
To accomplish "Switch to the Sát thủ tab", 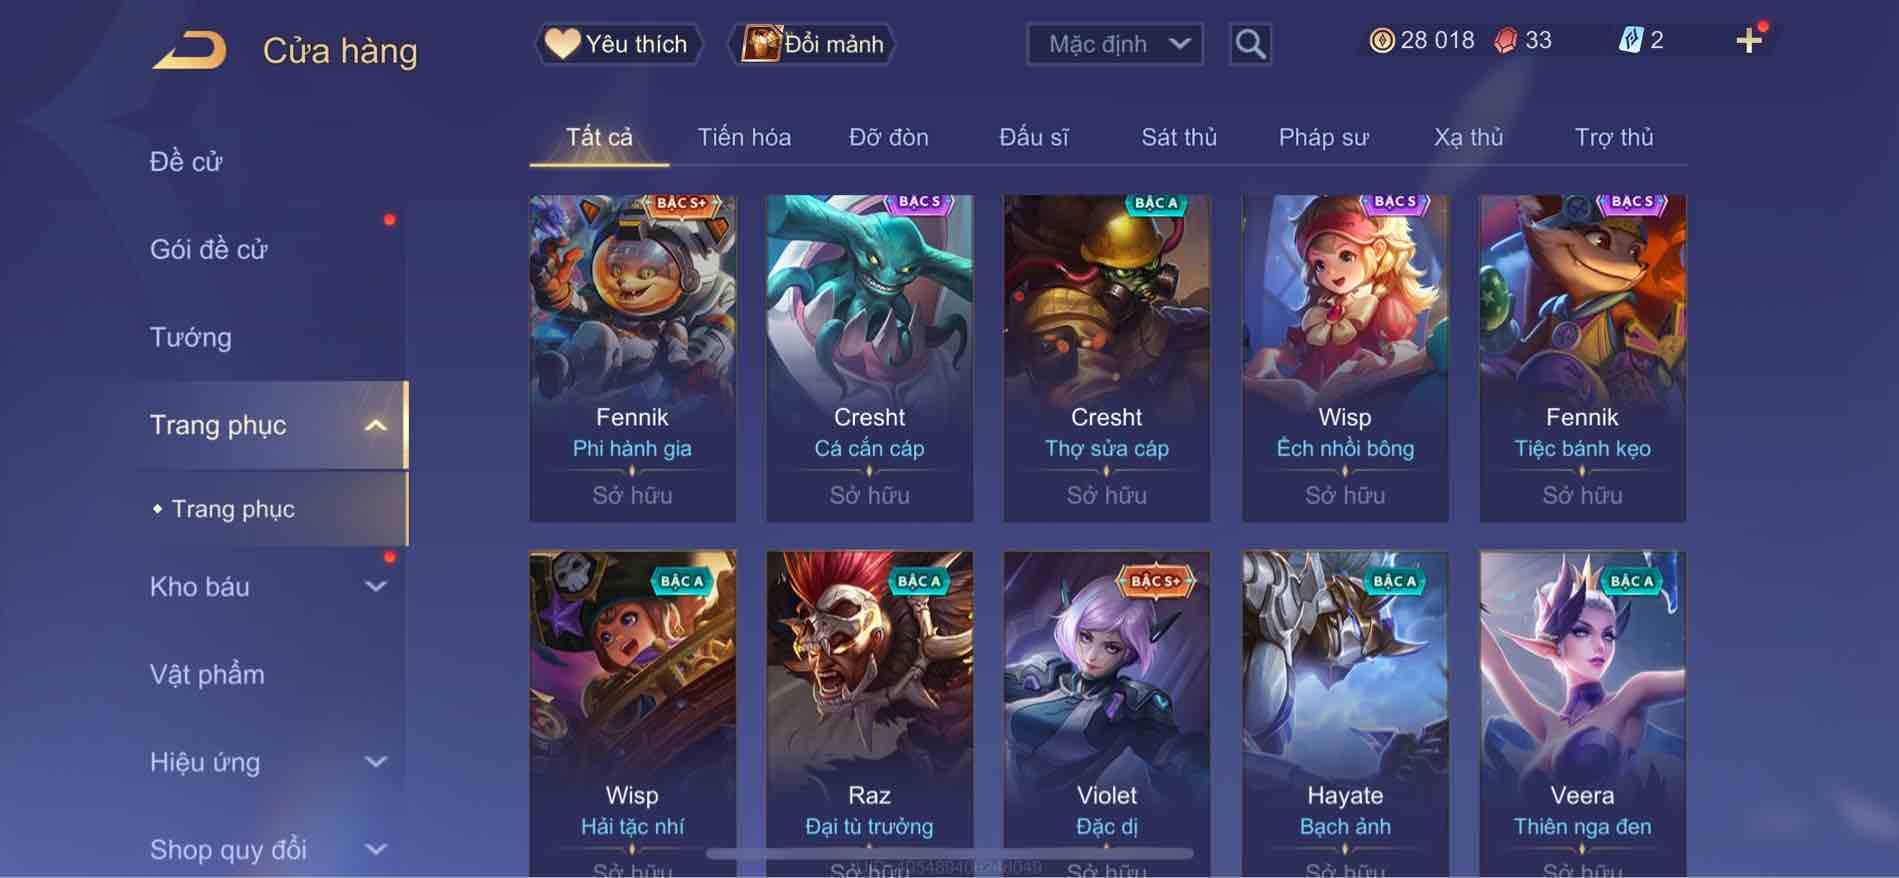I will [x=1179, y=137].
